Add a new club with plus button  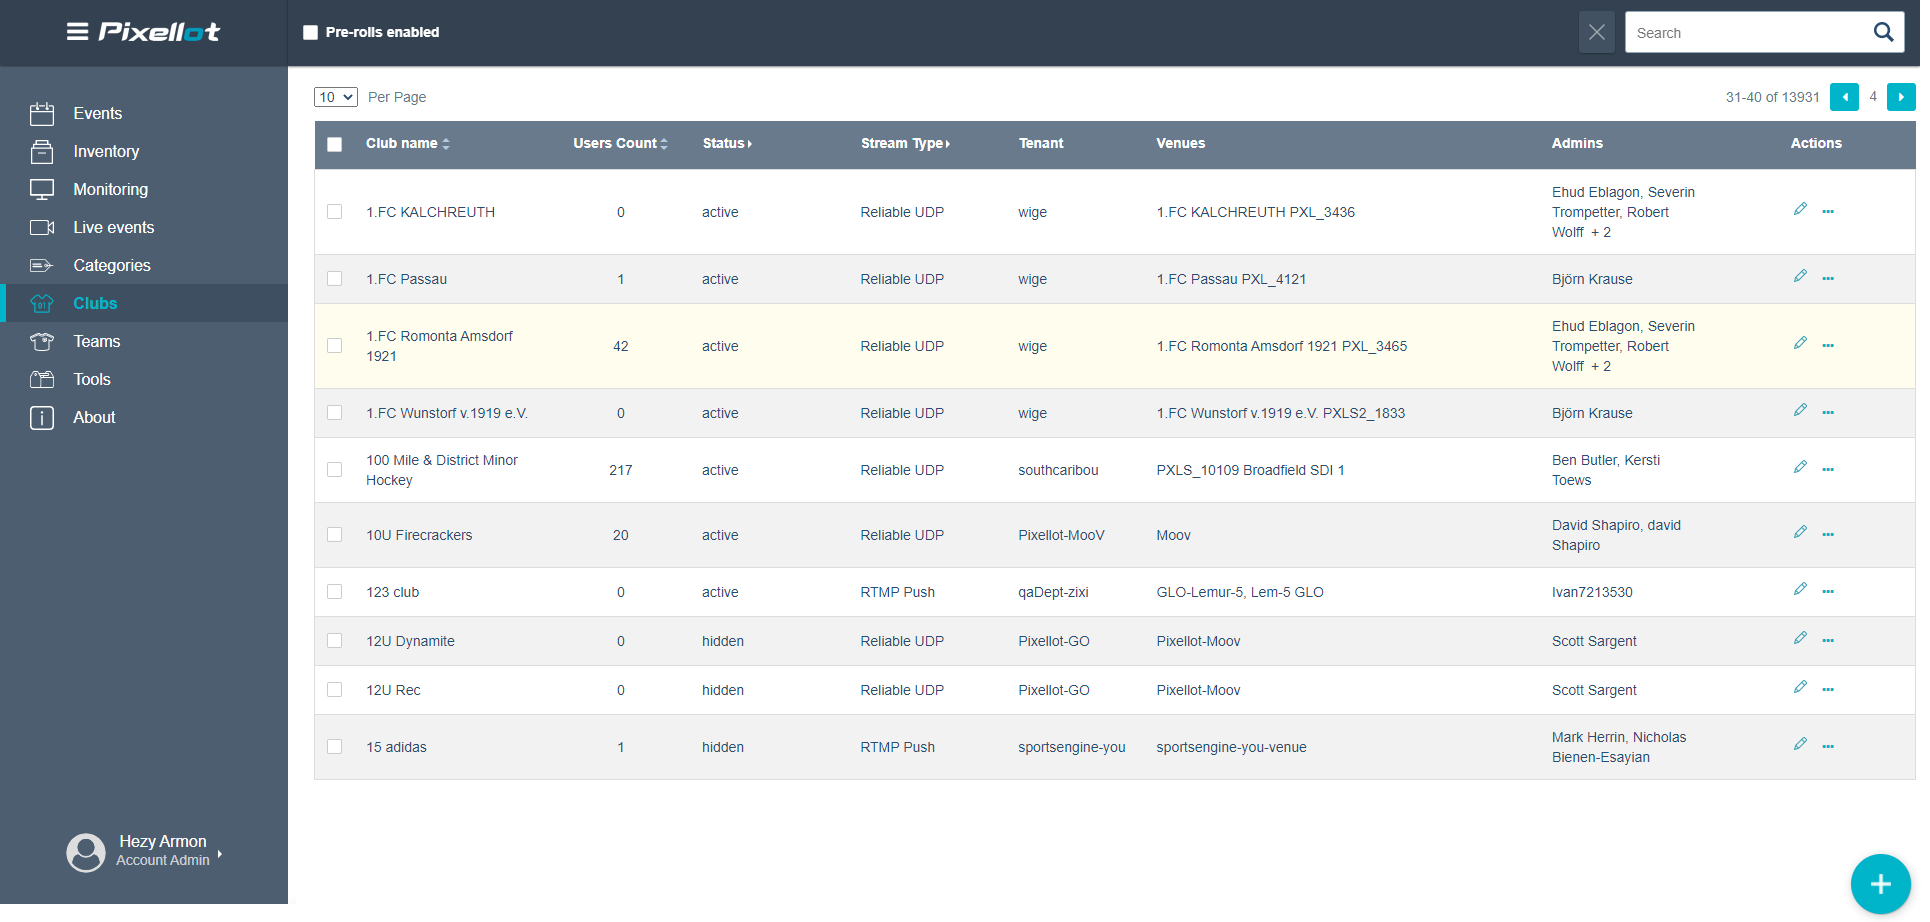1880,884
